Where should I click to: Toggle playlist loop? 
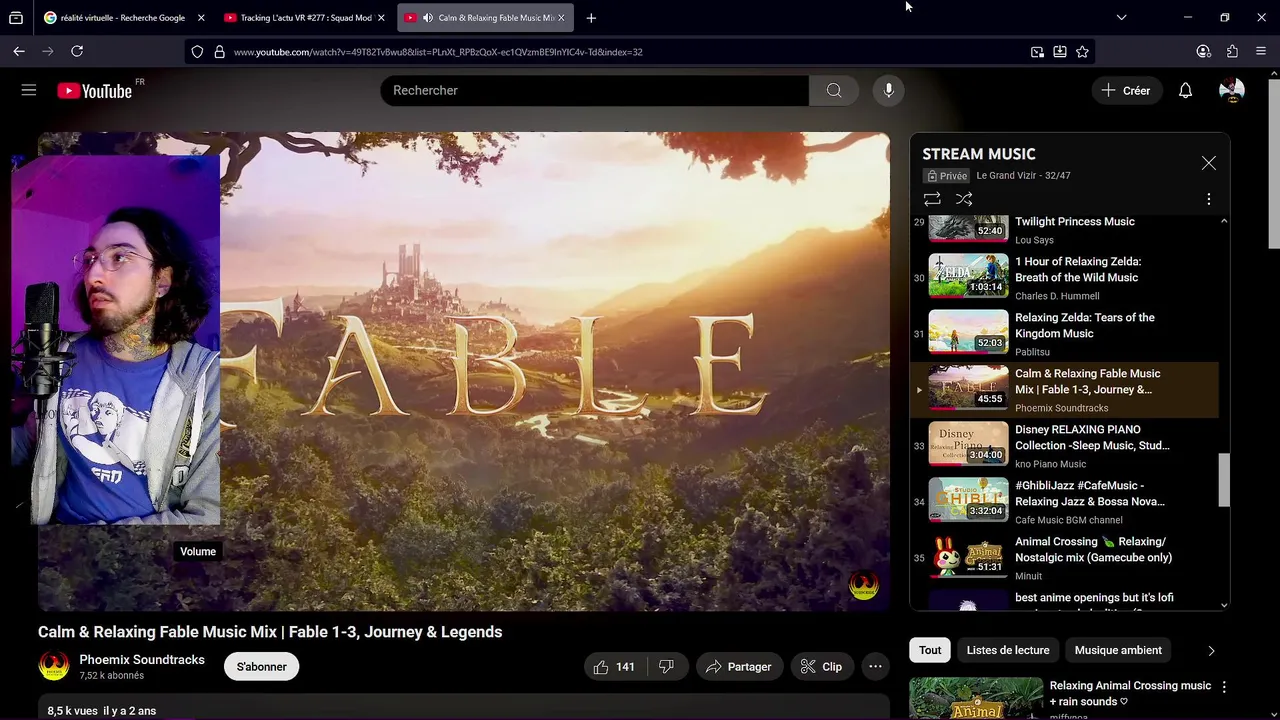[x=932, y=199]
